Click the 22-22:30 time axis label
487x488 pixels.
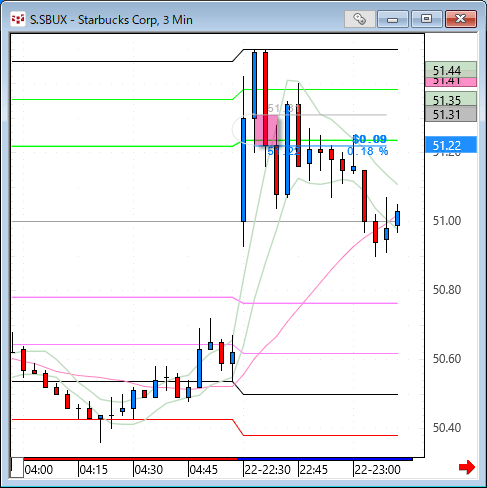point(268,470)
